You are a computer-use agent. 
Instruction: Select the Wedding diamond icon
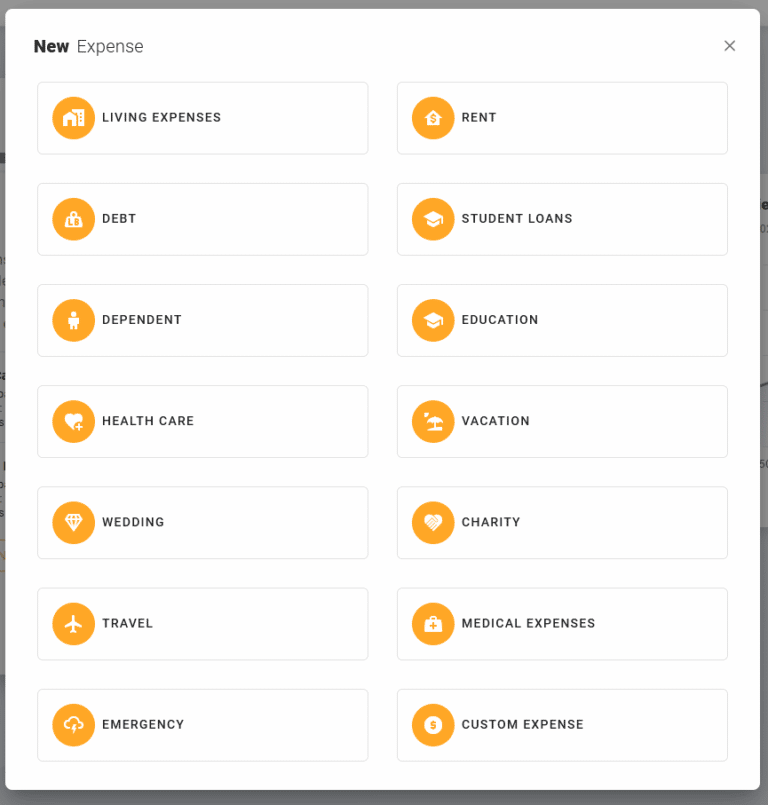click(x=73, y=522)
